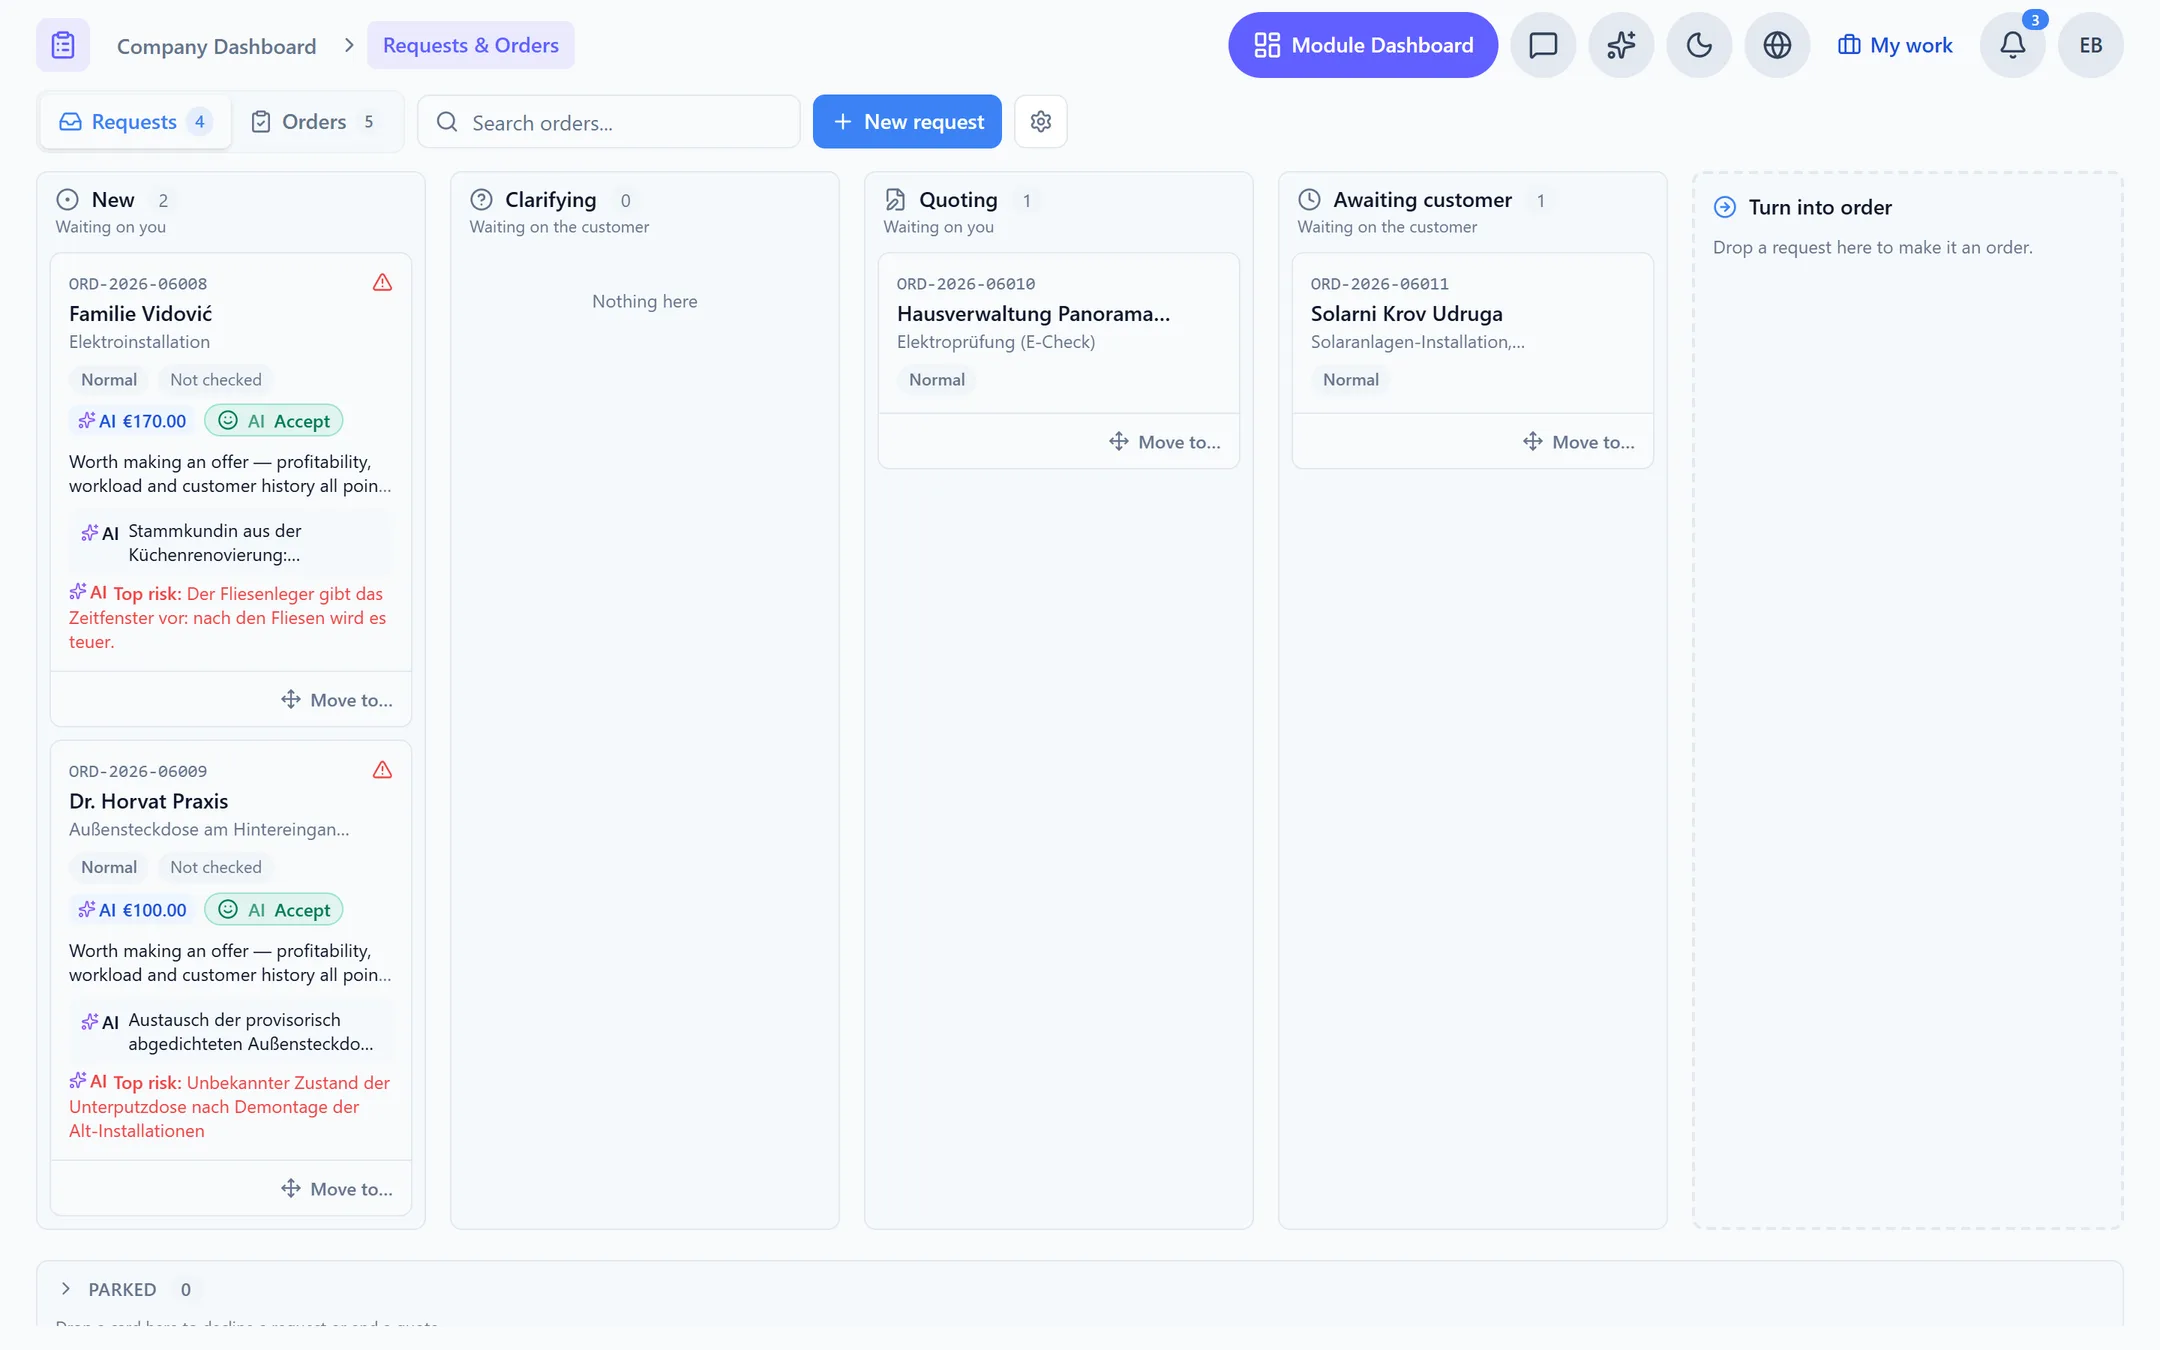Click the Stammkundin aus der Küchenrenovierung AI note
This screenshot has height=1350, width=2160.
click(231, 543)
